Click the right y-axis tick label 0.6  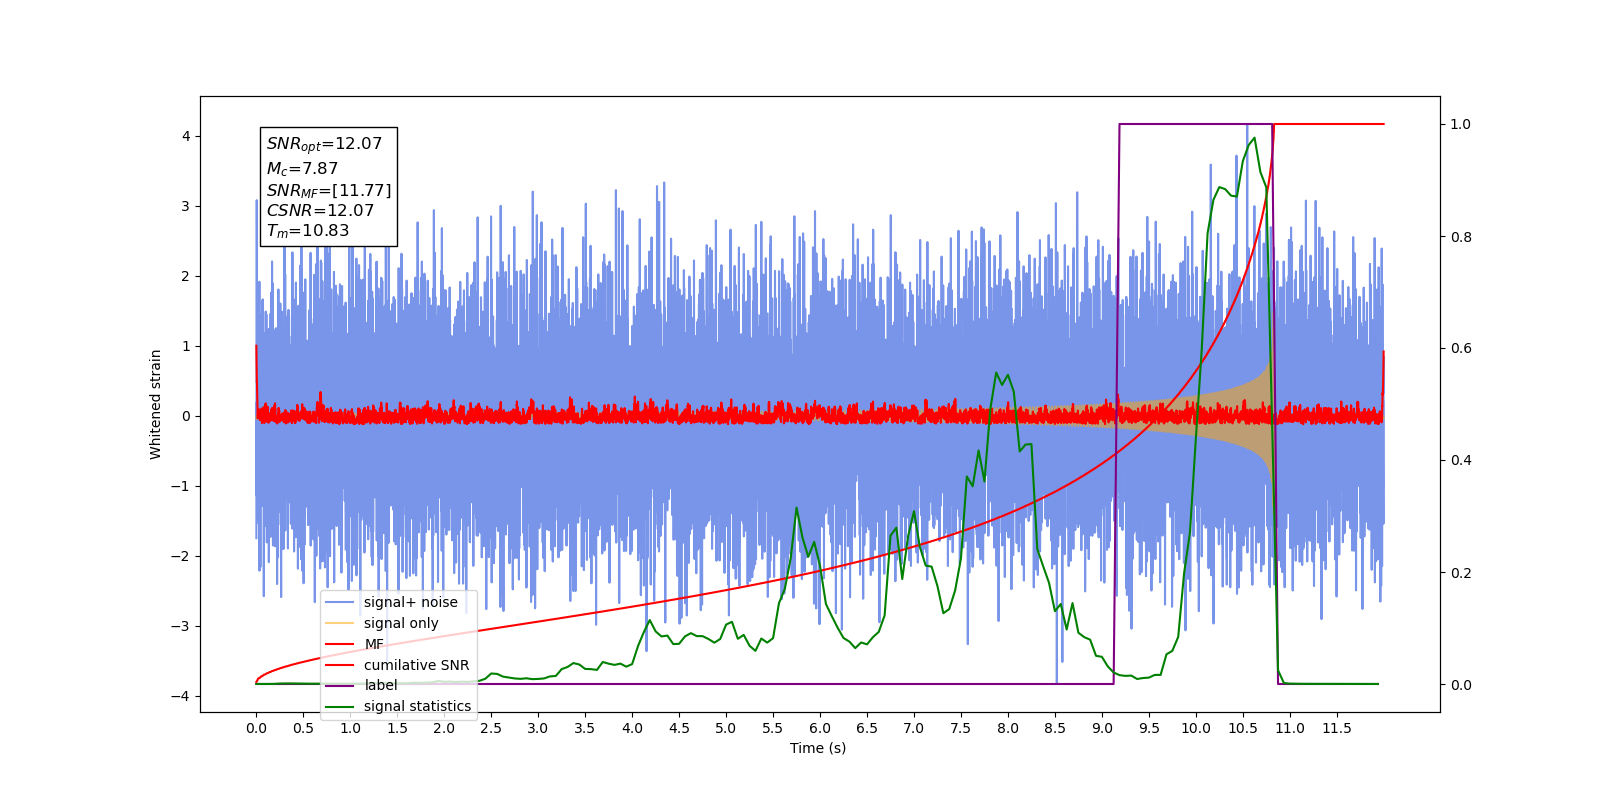tap(1461, 349)
